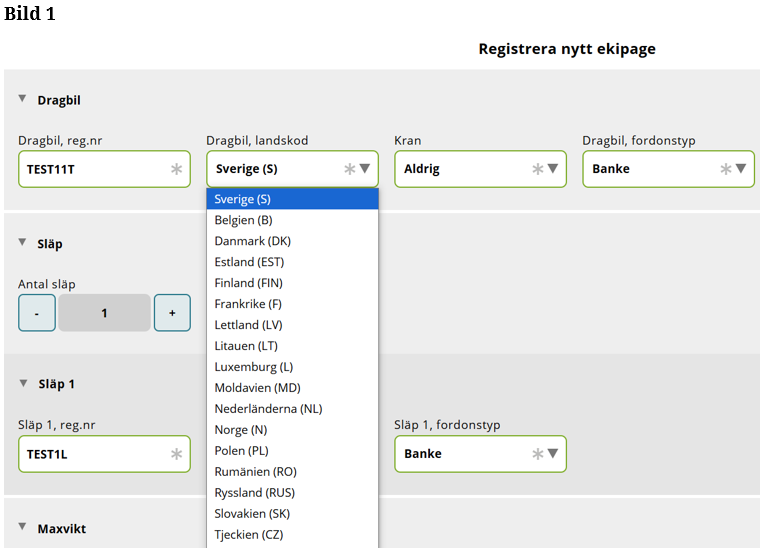
Task: Choose Danmark (DK) from the list
Action: (292, 241)
